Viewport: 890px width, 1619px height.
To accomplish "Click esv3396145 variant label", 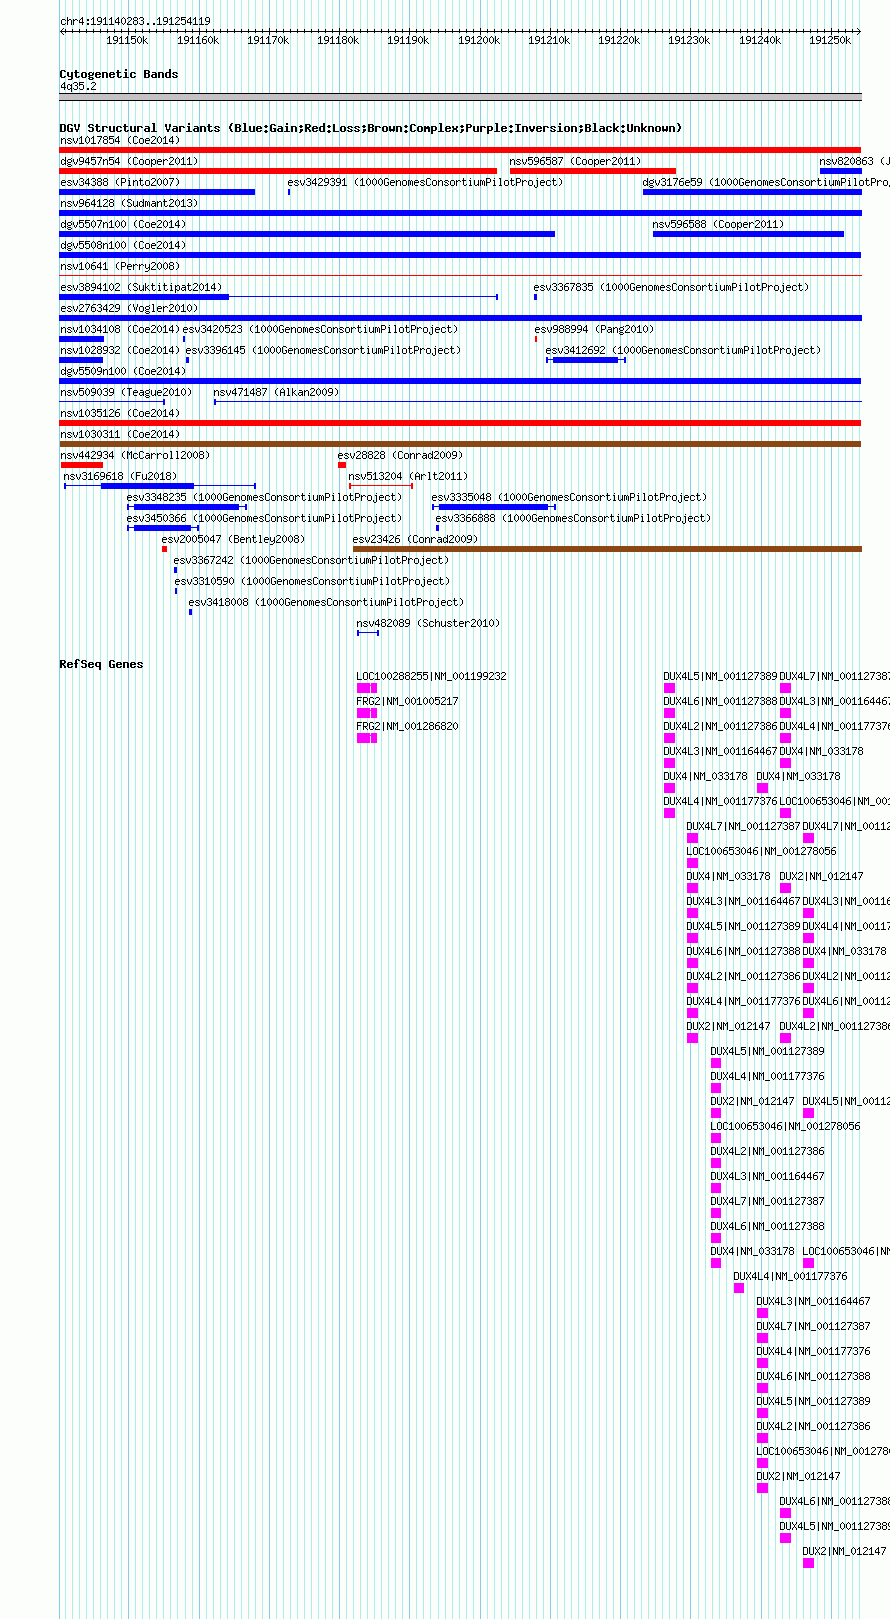I will pyautogui.click(x=323, y=350).
